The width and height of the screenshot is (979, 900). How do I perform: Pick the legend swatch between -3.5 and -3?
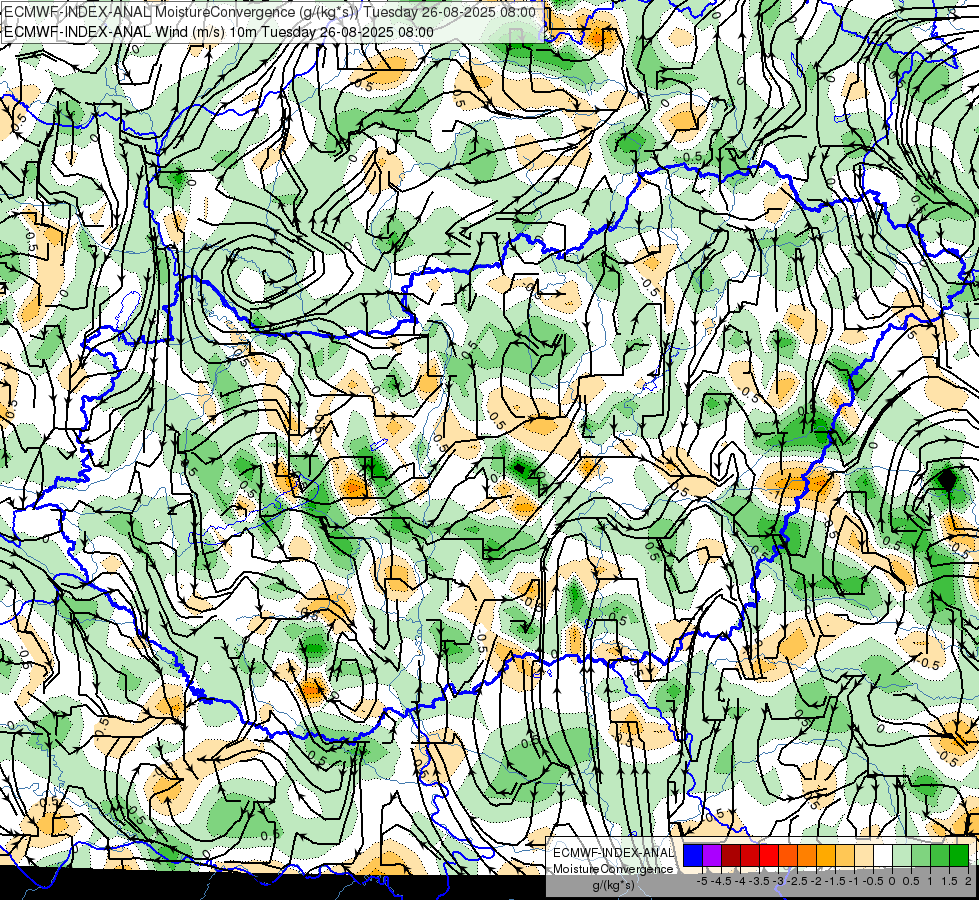769,855
